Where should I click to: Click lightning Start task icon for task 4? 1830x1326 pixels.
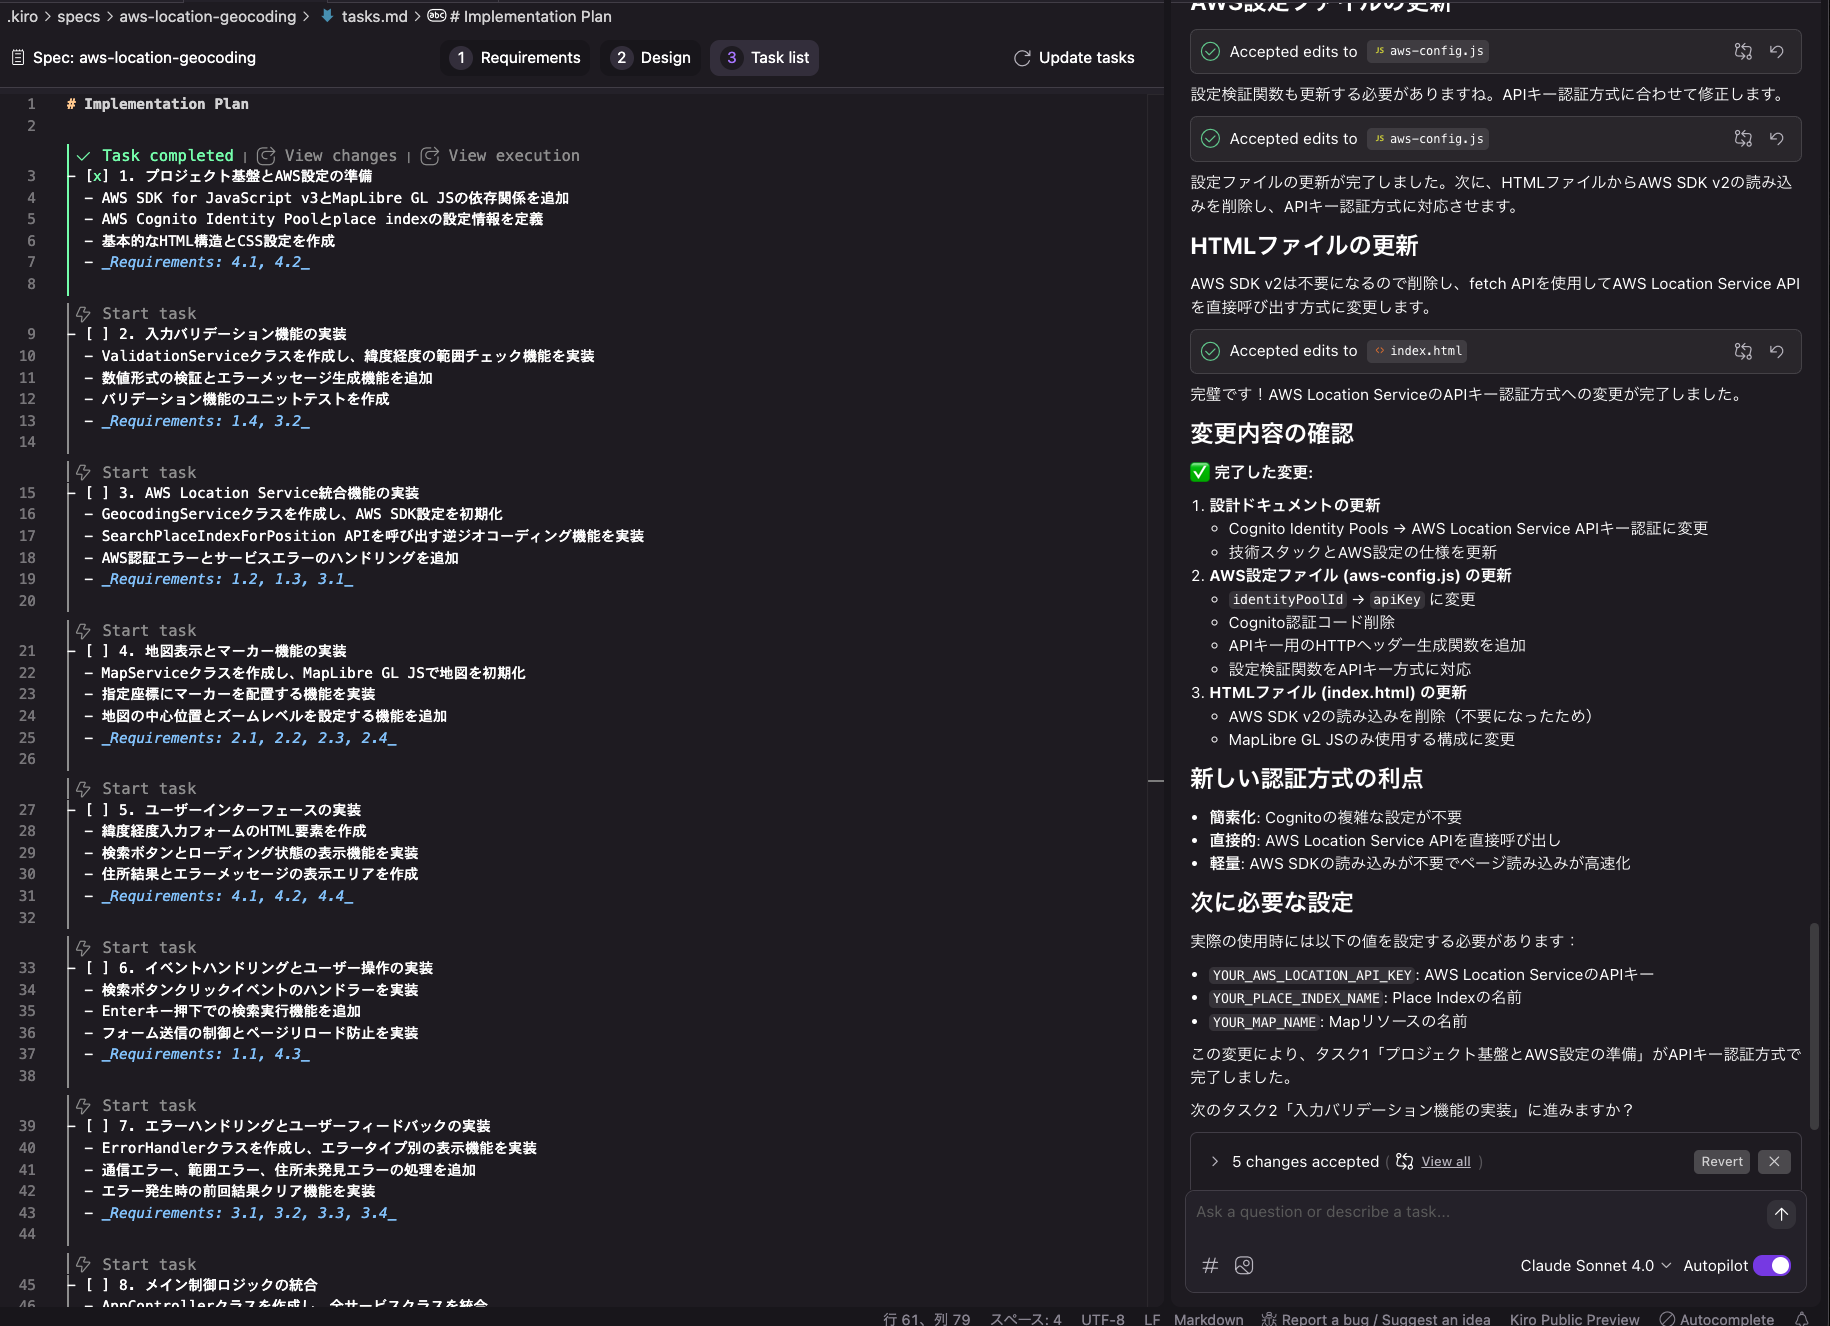(84, 631)
